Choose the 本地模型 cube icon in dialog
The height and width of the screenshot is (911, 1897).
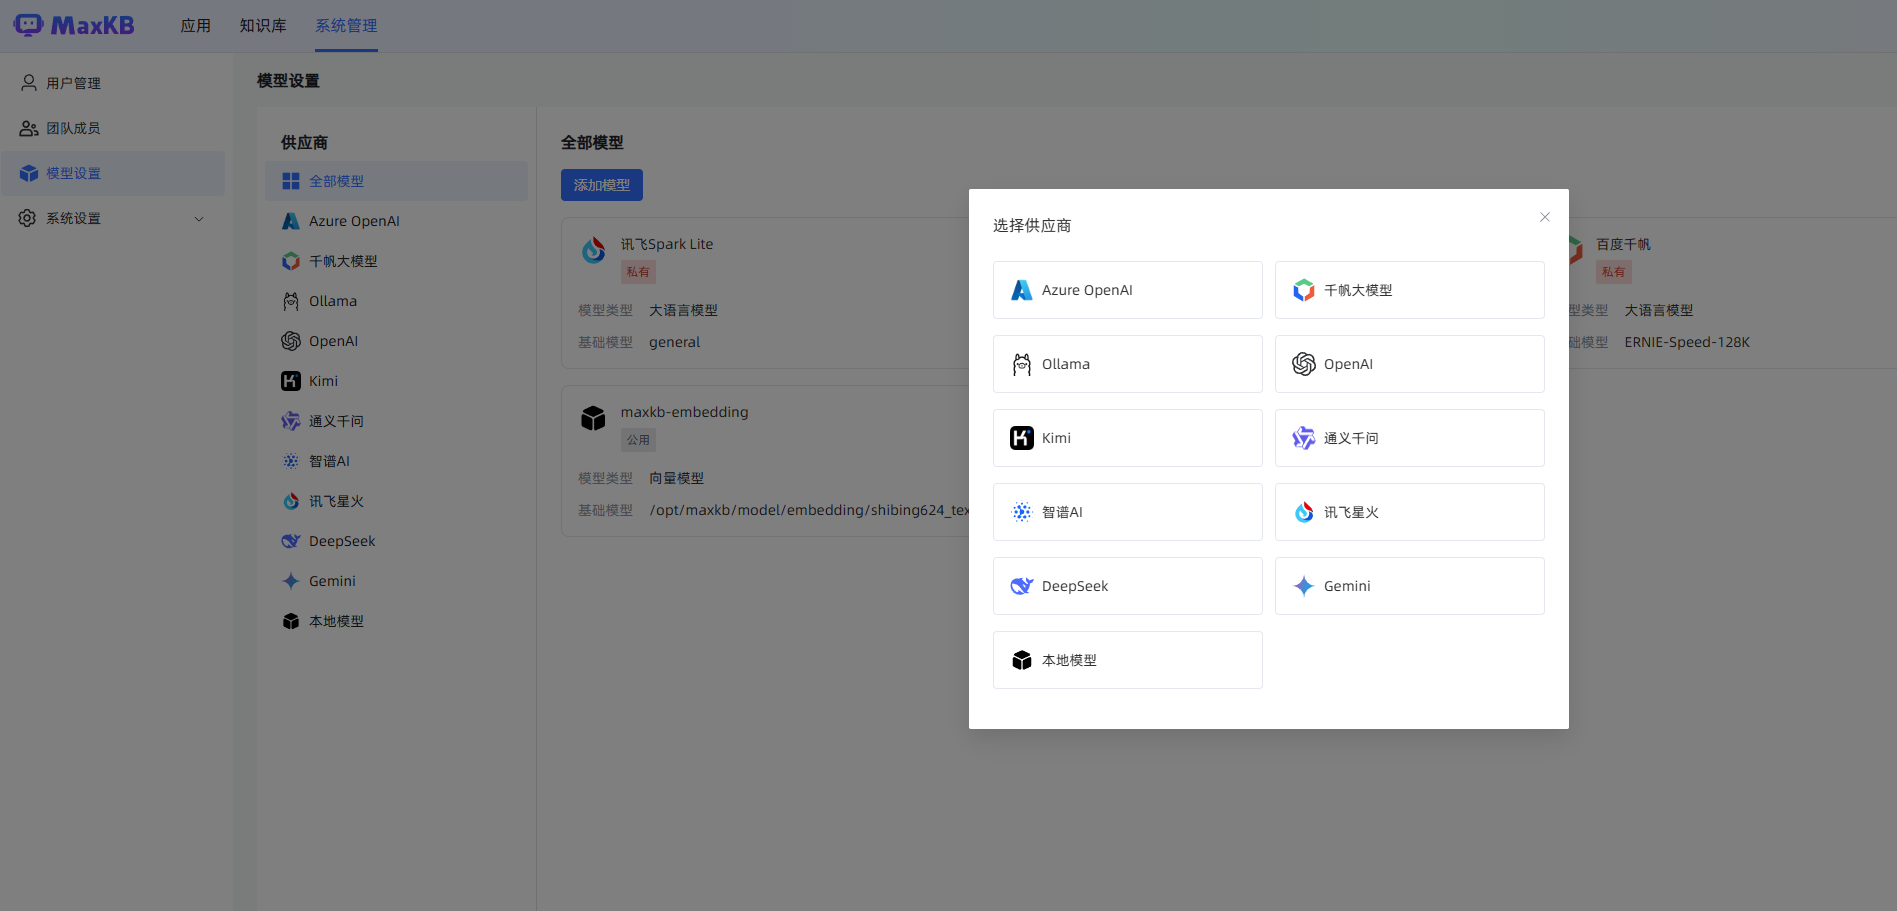point(1021,660)
